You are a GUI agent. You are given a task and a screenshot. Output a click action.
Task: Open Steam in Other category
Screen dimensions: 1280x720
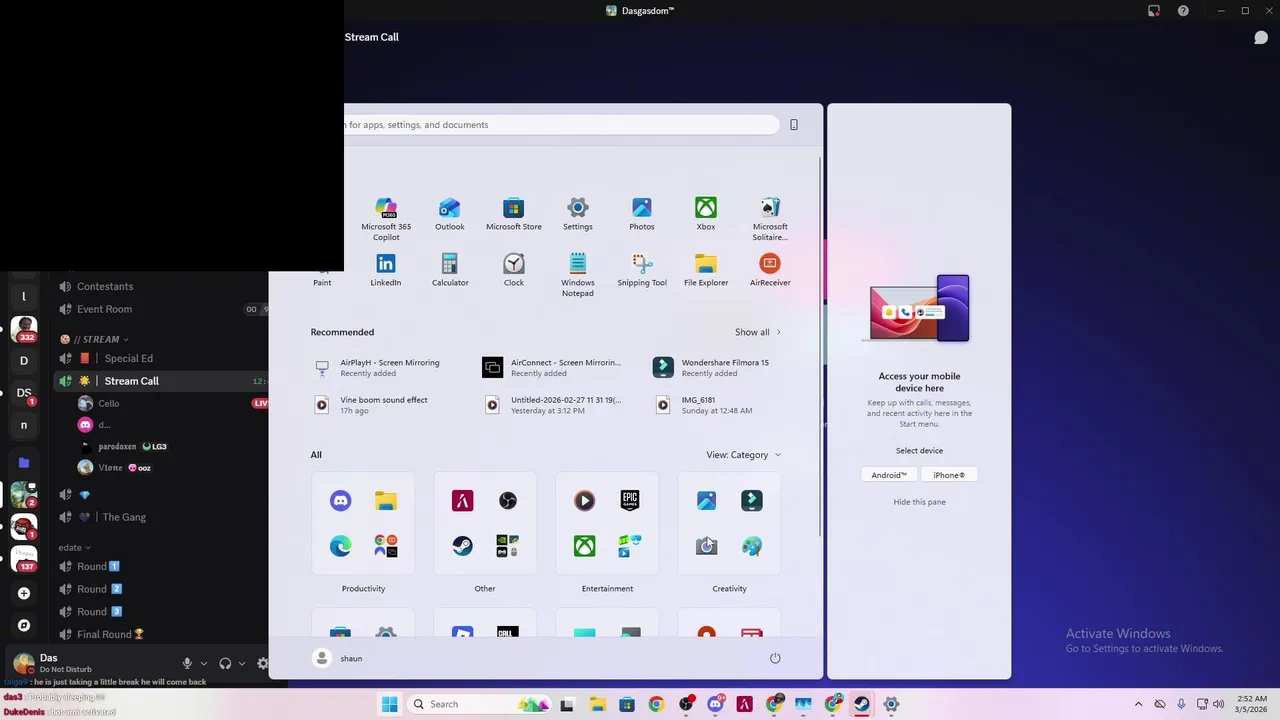[x=462, y=546]
